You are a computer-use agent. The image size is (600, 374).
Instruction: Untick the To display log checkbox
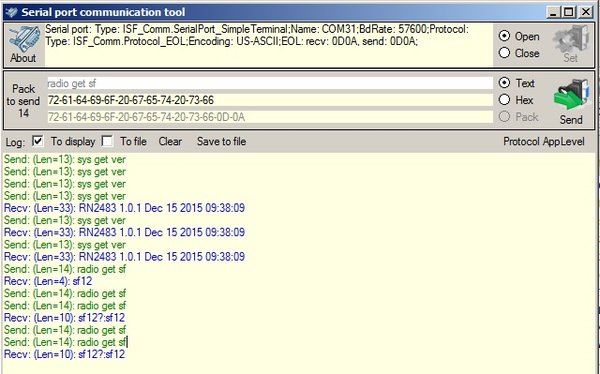pyautogui.click(x=38, y=141)
